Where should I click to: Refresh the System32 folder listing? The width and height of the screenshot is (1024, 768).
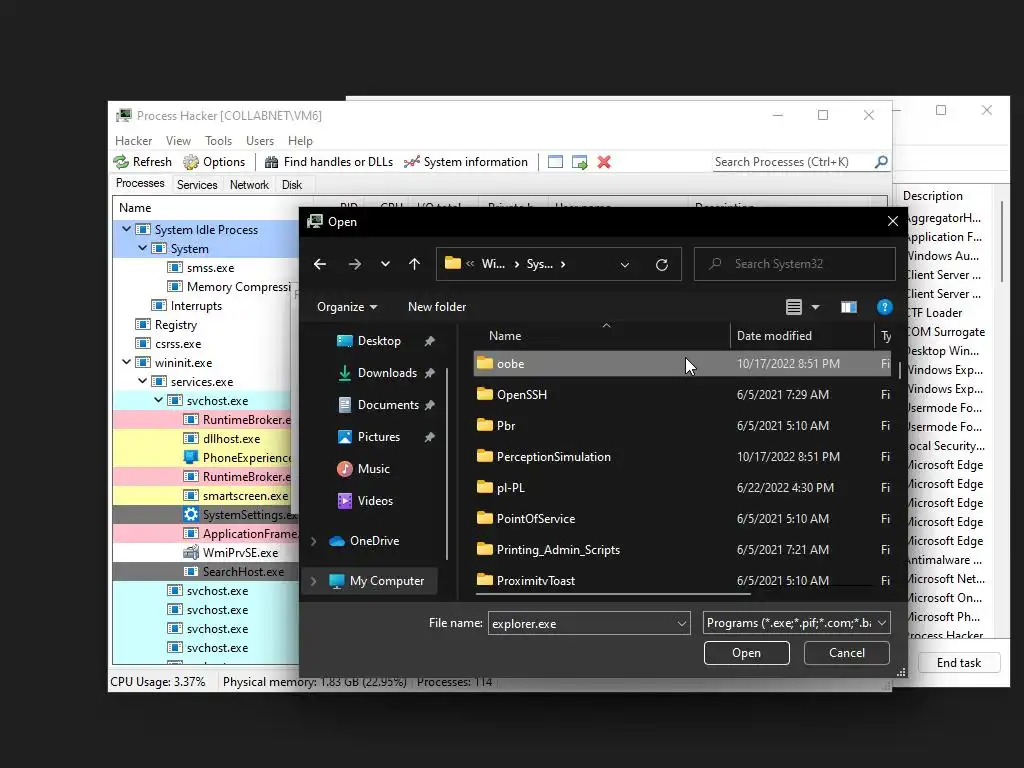pyautogui.click(x=662, y=264)
